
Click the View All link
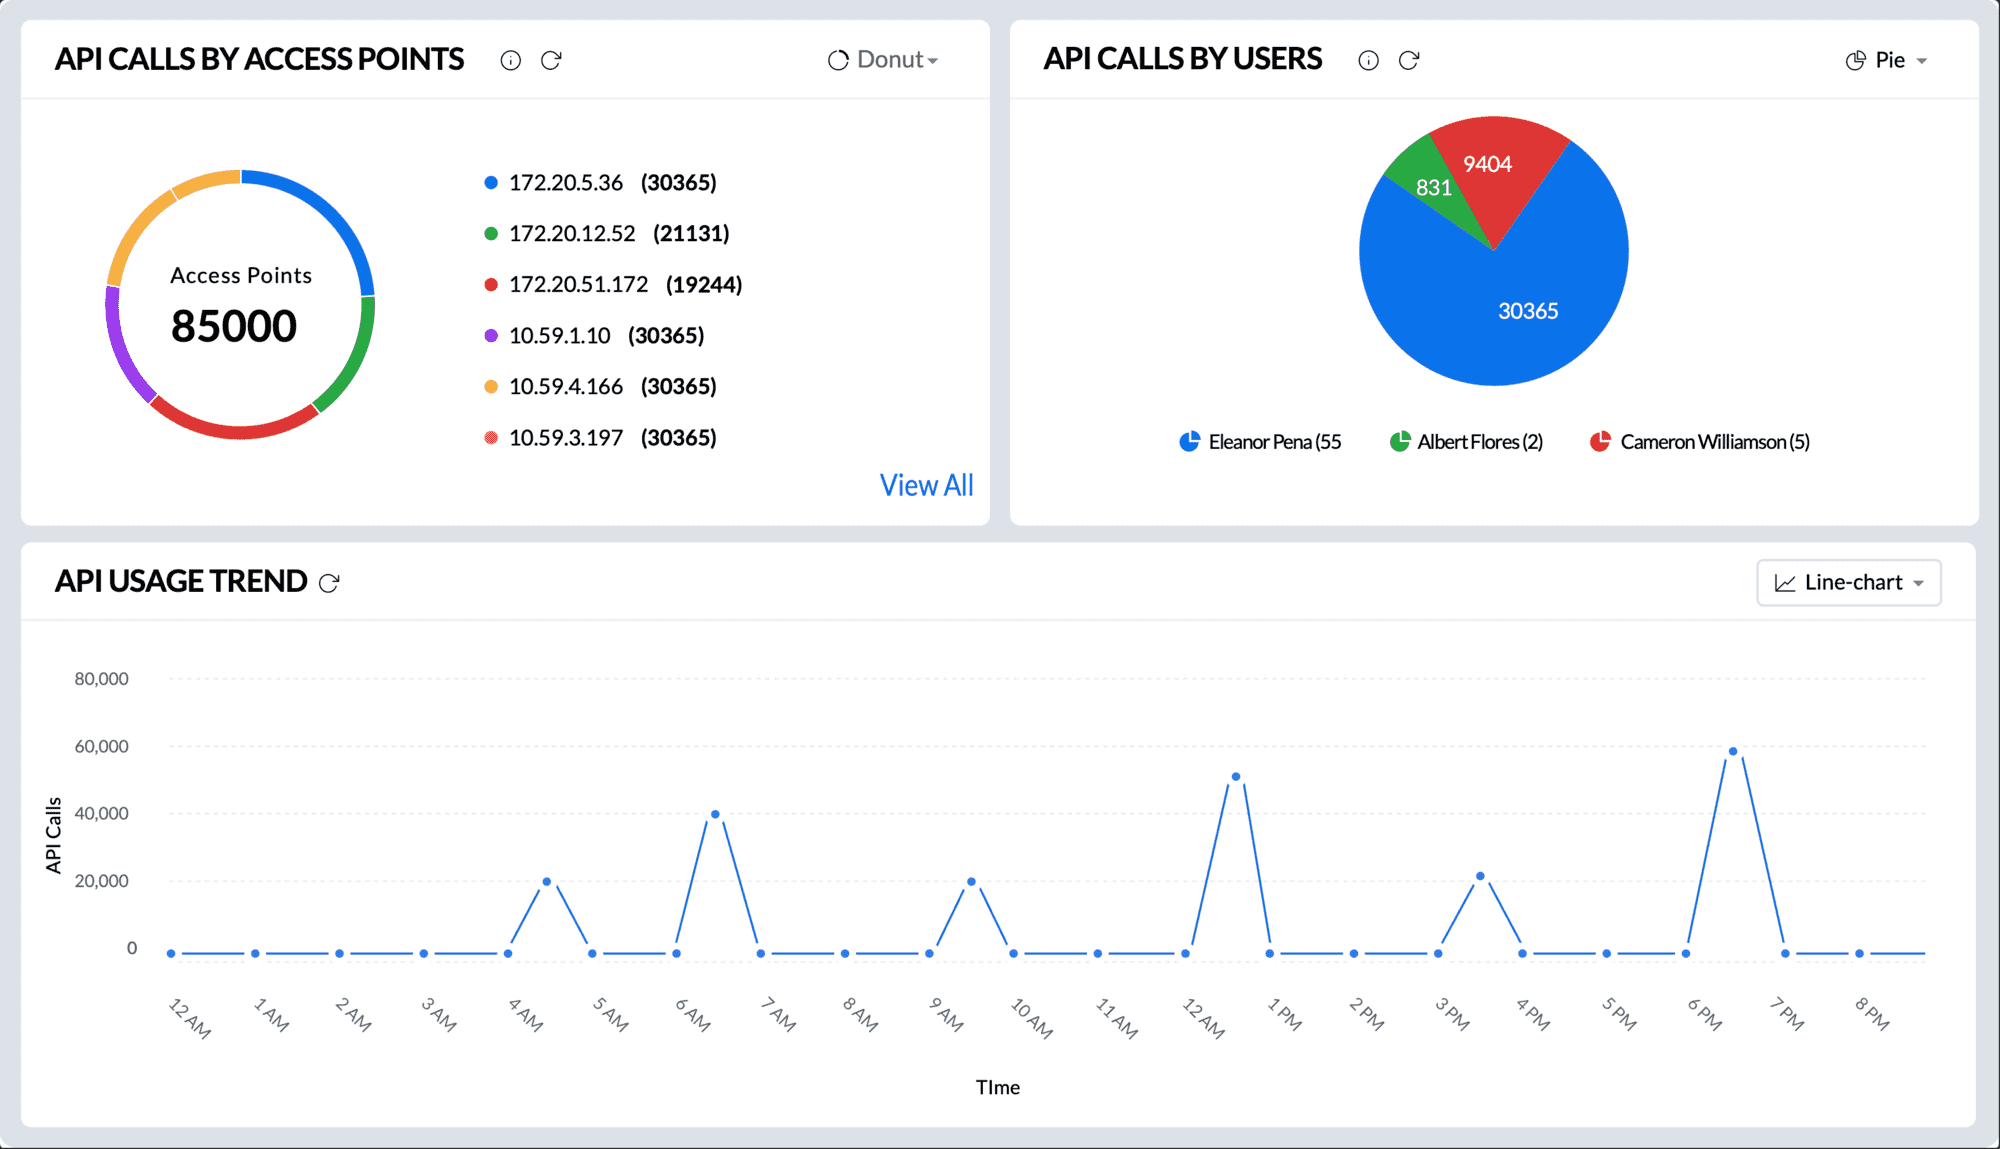pos(926,486)
